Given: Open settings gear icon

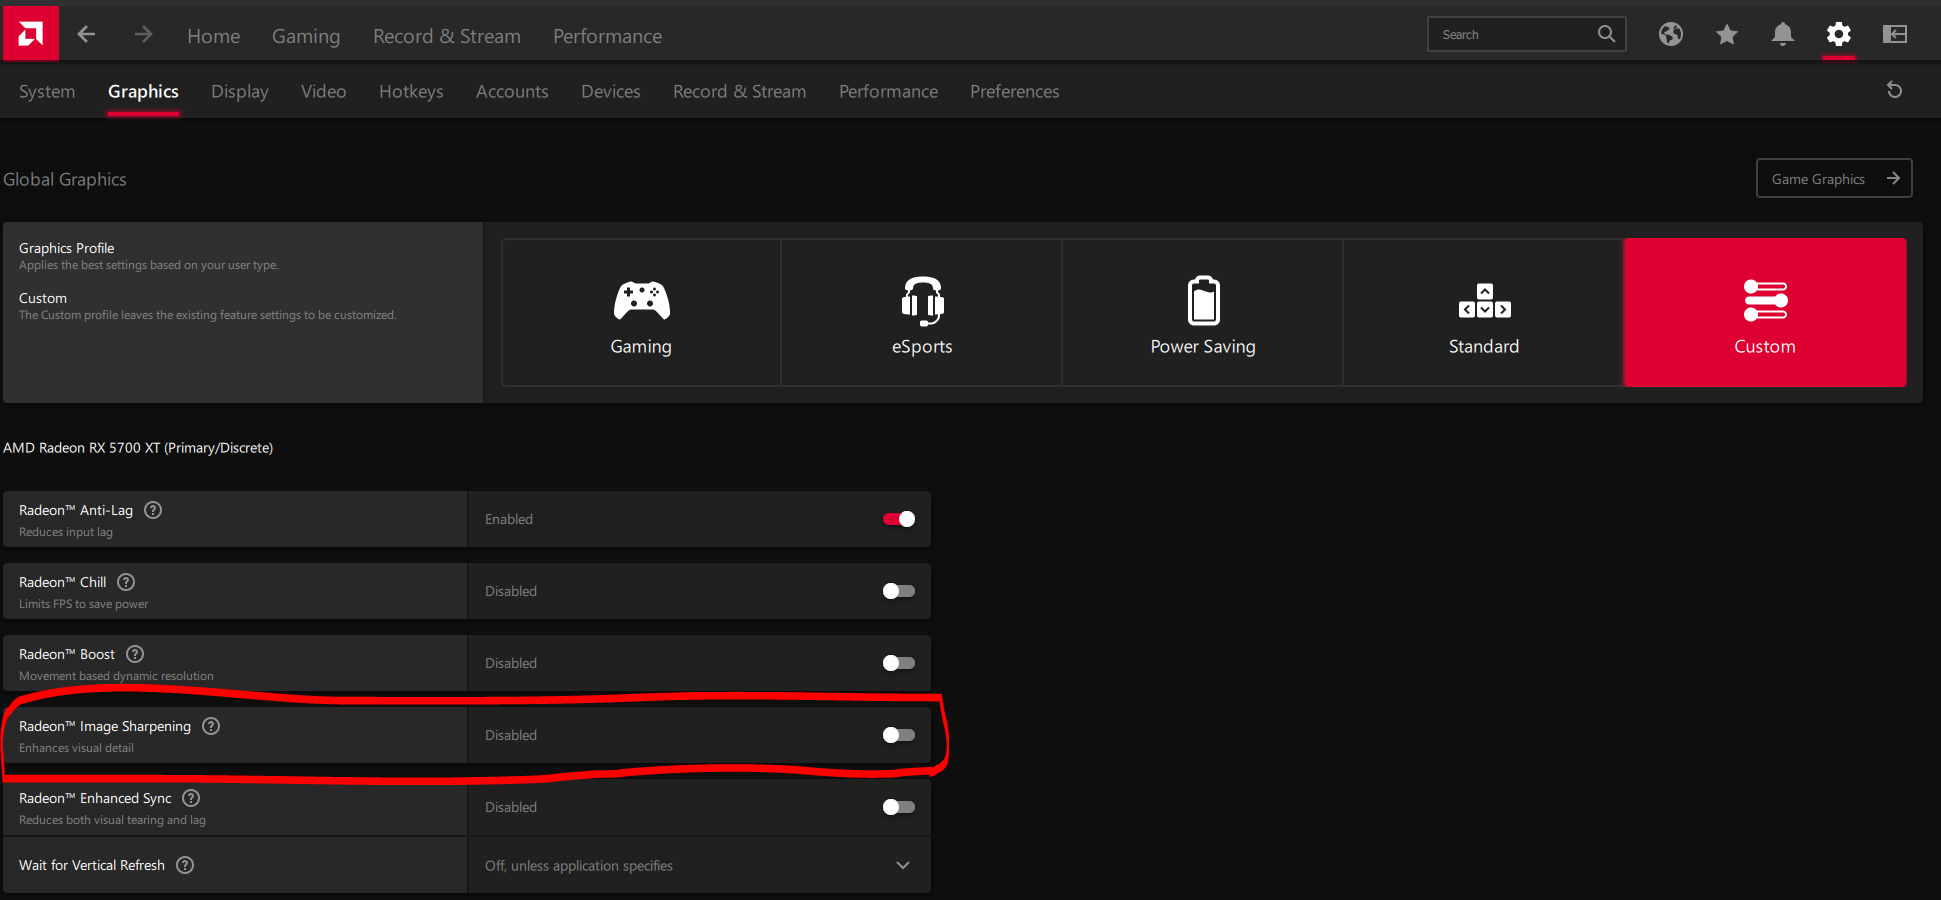Looking at the screenshot, I should pos(1839,34).
